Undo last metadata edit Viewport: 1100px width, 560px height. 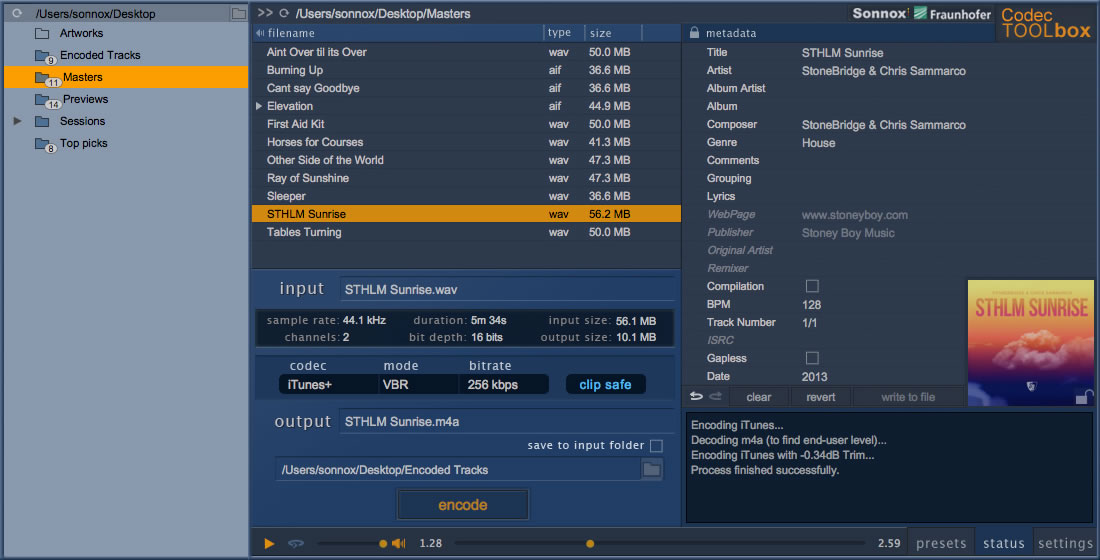pos(696,396)
